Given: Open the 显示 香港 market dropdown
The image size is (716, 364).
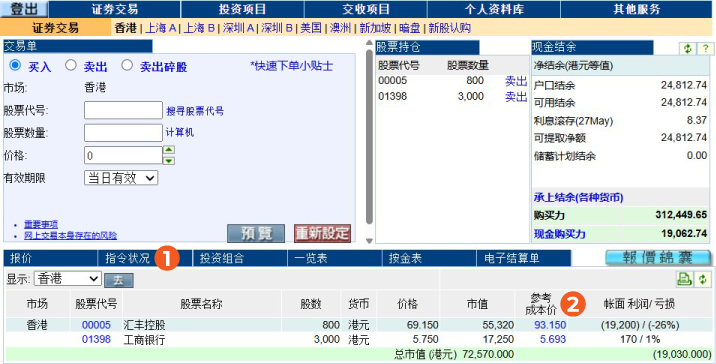Looking at the screenshot, I should tap(68, 279).
